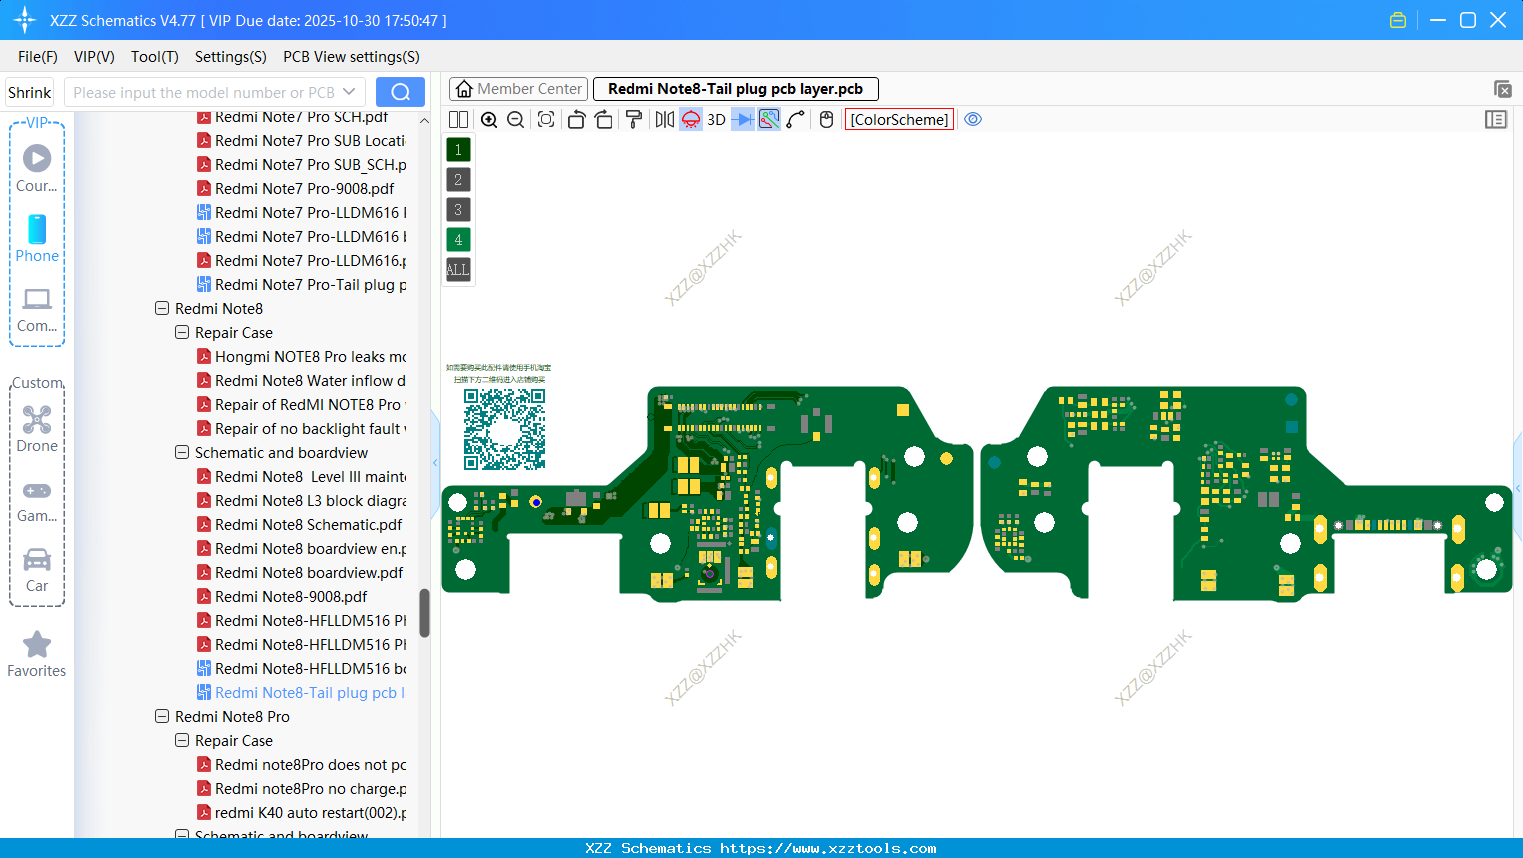Image resolution: width=1523 pixels, height=858 pixels.
Task: Switch to the PCB View settings menu
Action: 351,57
